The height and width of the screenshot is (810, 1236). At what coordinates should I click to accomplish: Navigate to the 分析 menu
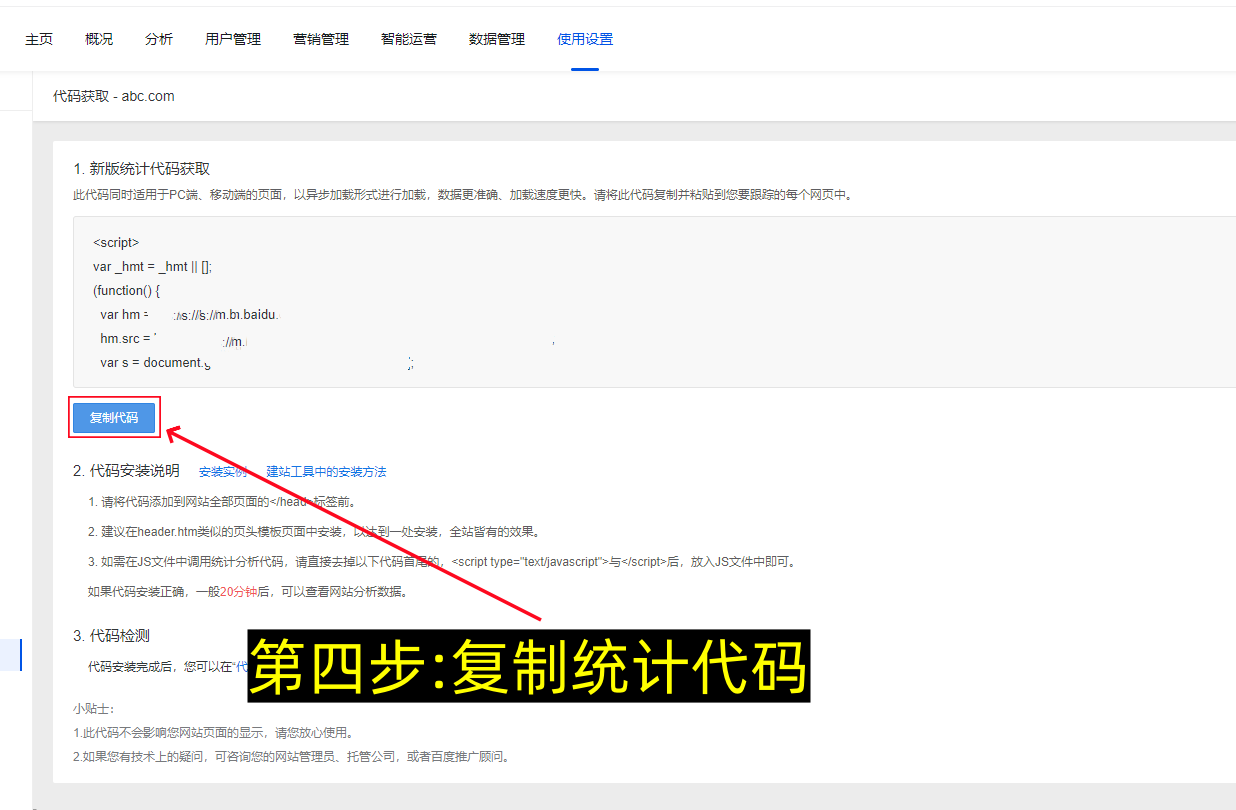[x=158, y=38]
